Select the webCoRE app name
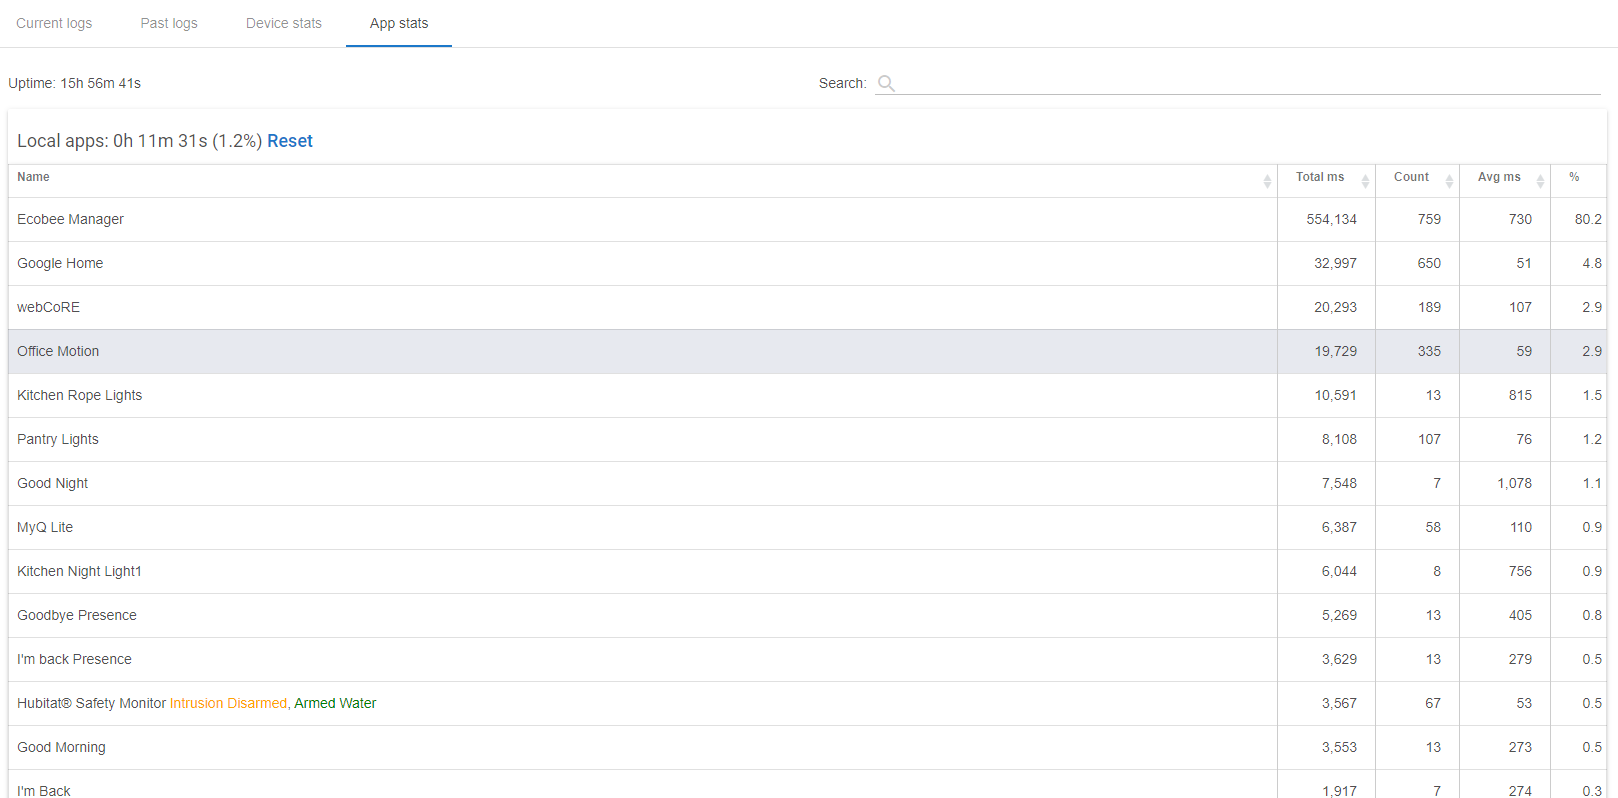This screenshot has height=798, width=1618. point(48,307)
